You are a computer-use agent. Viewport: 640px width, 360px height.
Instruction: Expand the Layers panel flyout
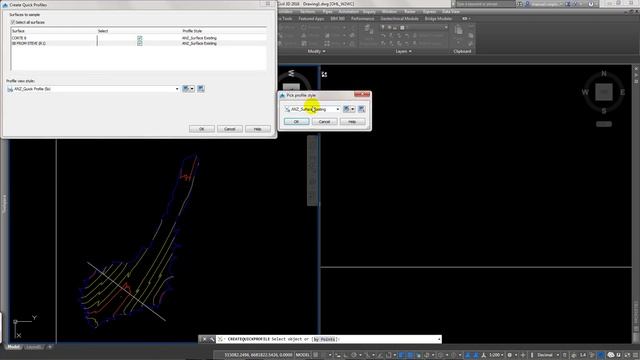tap(403, 51)
